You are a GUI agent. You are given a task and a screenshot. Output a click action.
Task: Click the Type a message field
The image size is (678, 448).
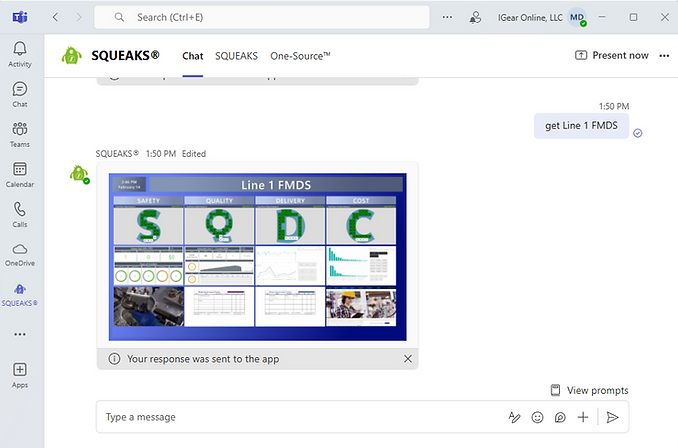click(x=300, y=417)
